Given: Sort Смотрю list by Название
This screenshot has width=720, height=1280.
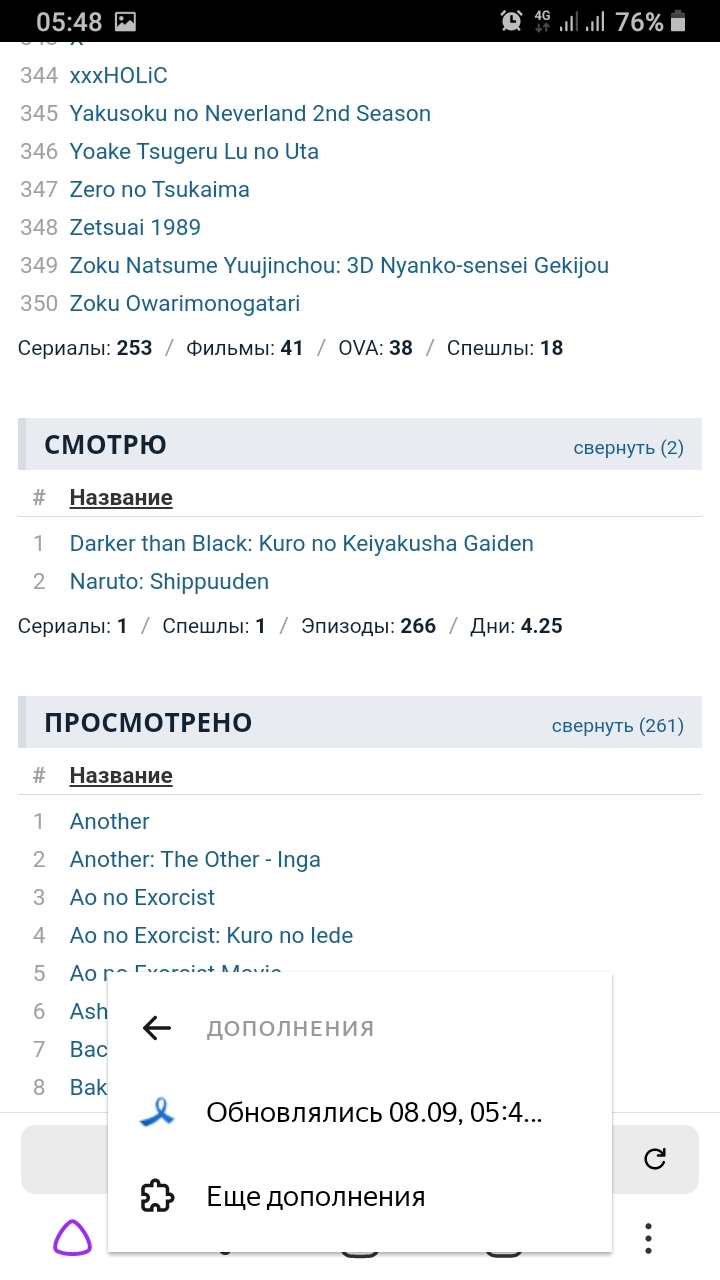Looking at the screenshot, I should [121, 498].
